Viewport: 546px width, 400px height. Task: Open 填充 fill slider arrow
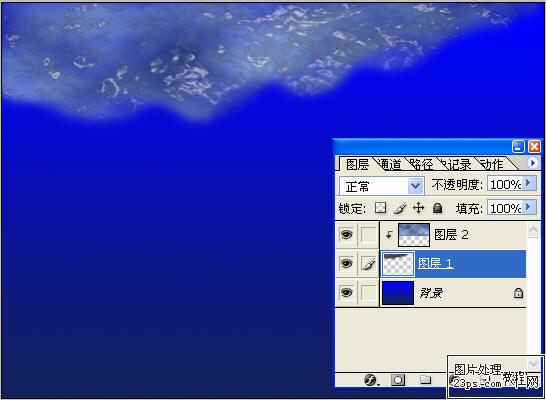click(x=529, y=207)
